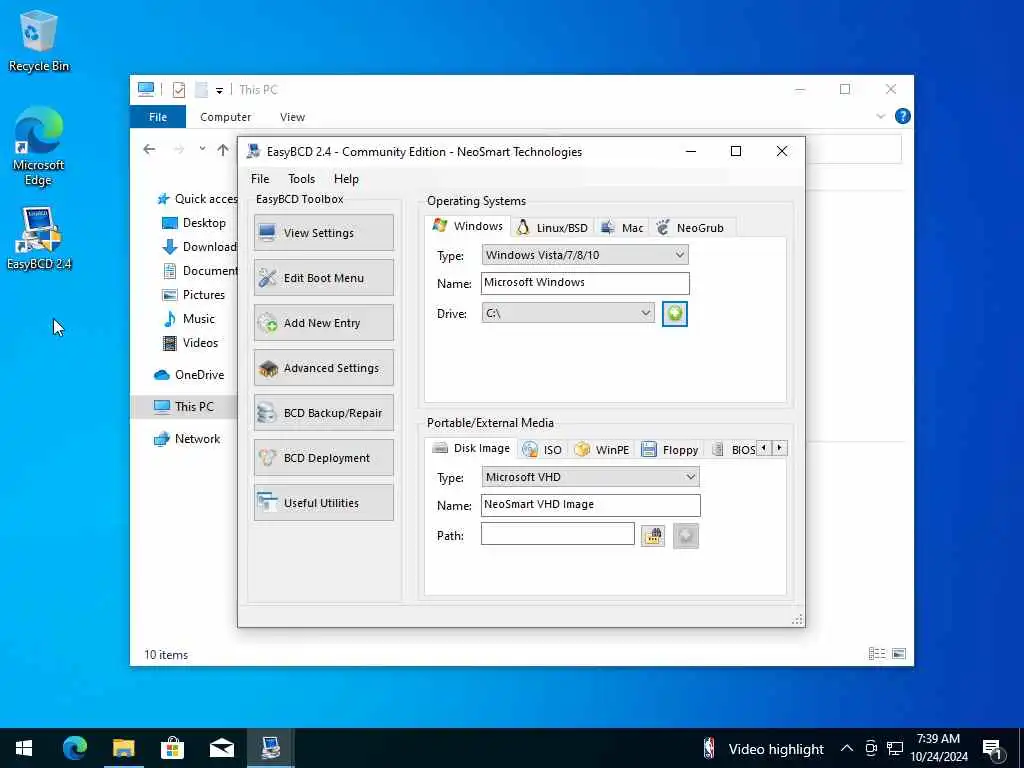
Task: Switch Explorer to details view icon
Action: (877, 654)
